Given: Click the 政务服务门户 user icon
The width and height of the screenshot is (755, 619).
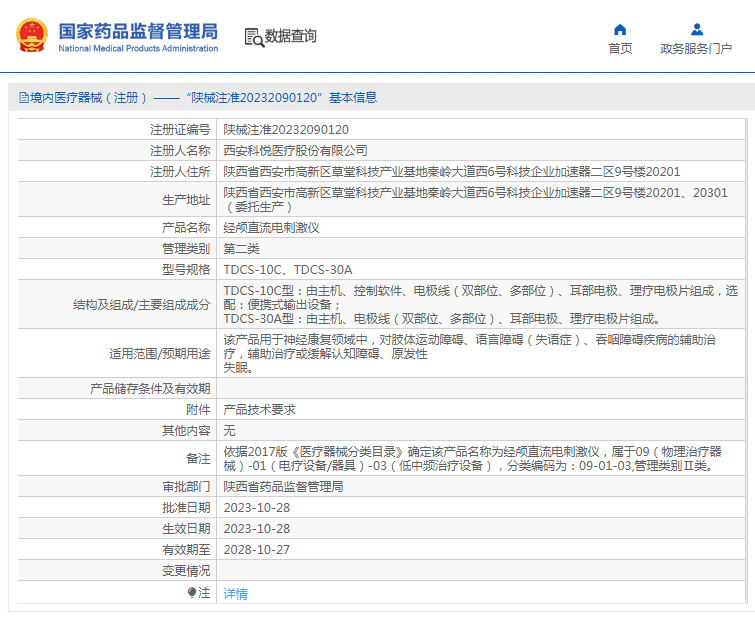Looking at the screenshot, I should [x=696, y=30].
